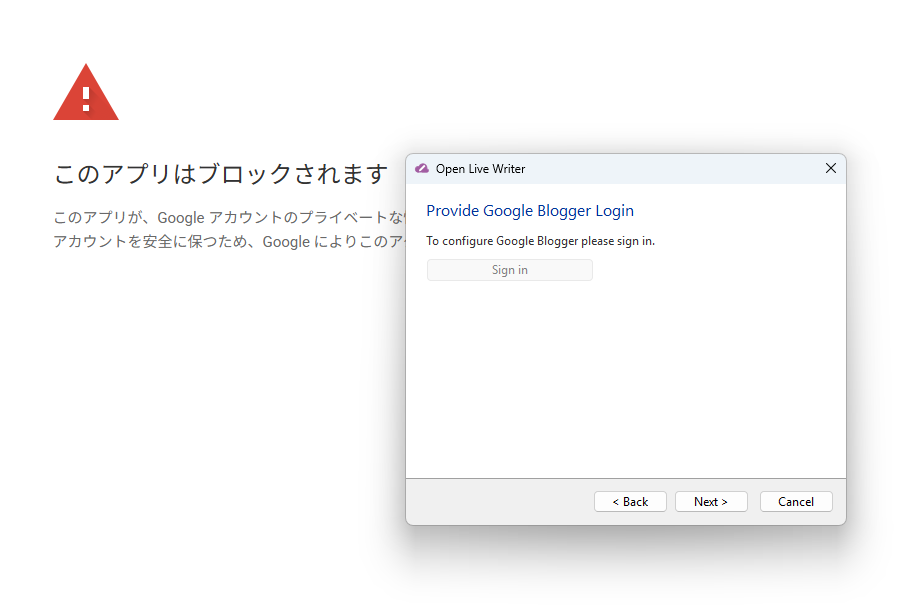Image resolution: width=914 pixels, height=606 pixels.
Task: Click 'To configure Google Blogger please sign in.' text
Action: point(540,241)
